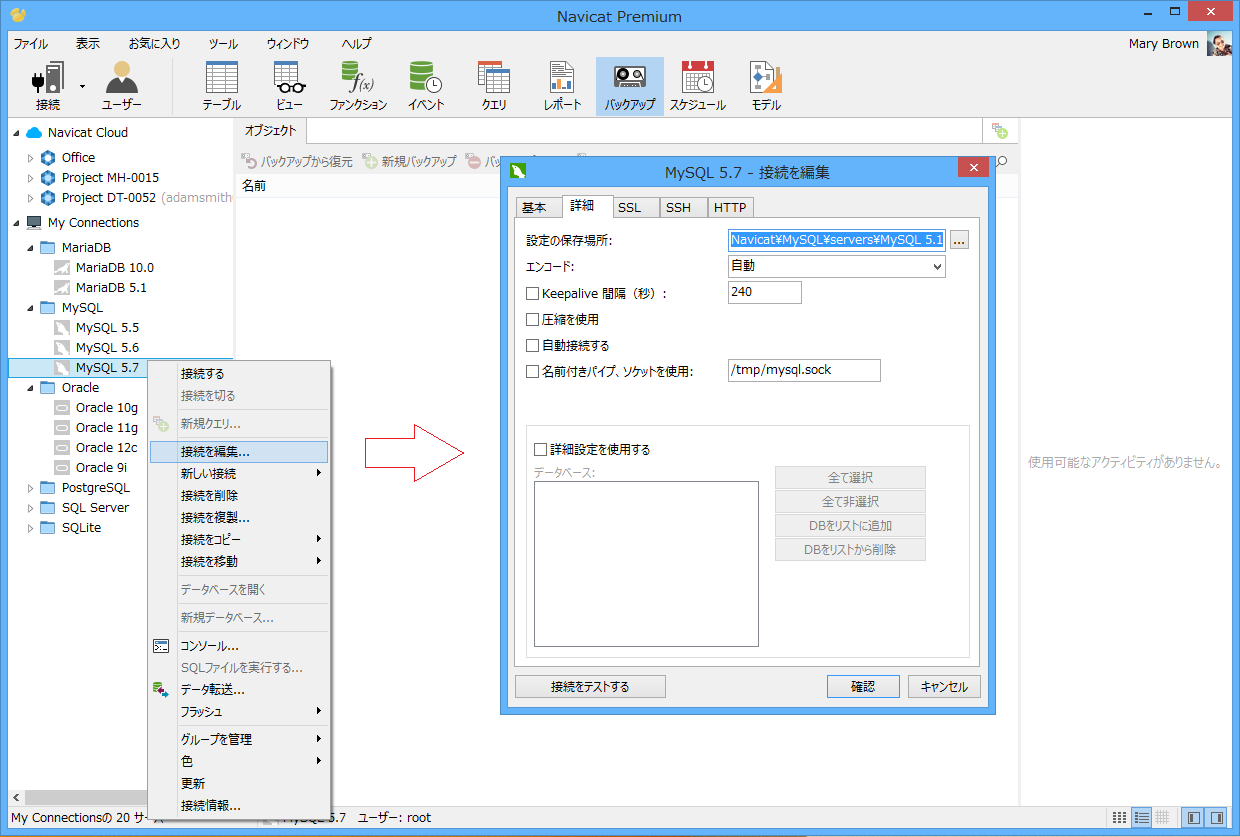This screenshot has height=837, width=1240.
Task: Confirm the dialog with 確認
Action: tap(863, 687)
